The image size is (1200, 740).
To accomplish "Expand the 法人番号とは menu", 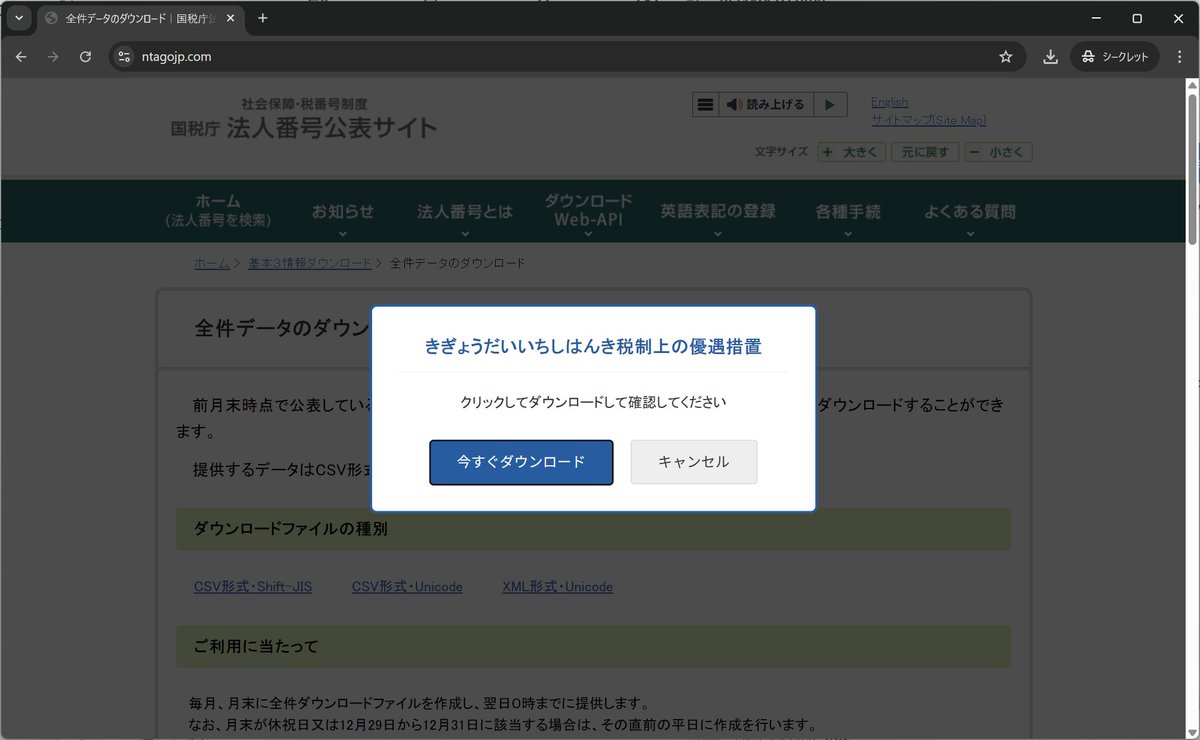I will point(465,211).
